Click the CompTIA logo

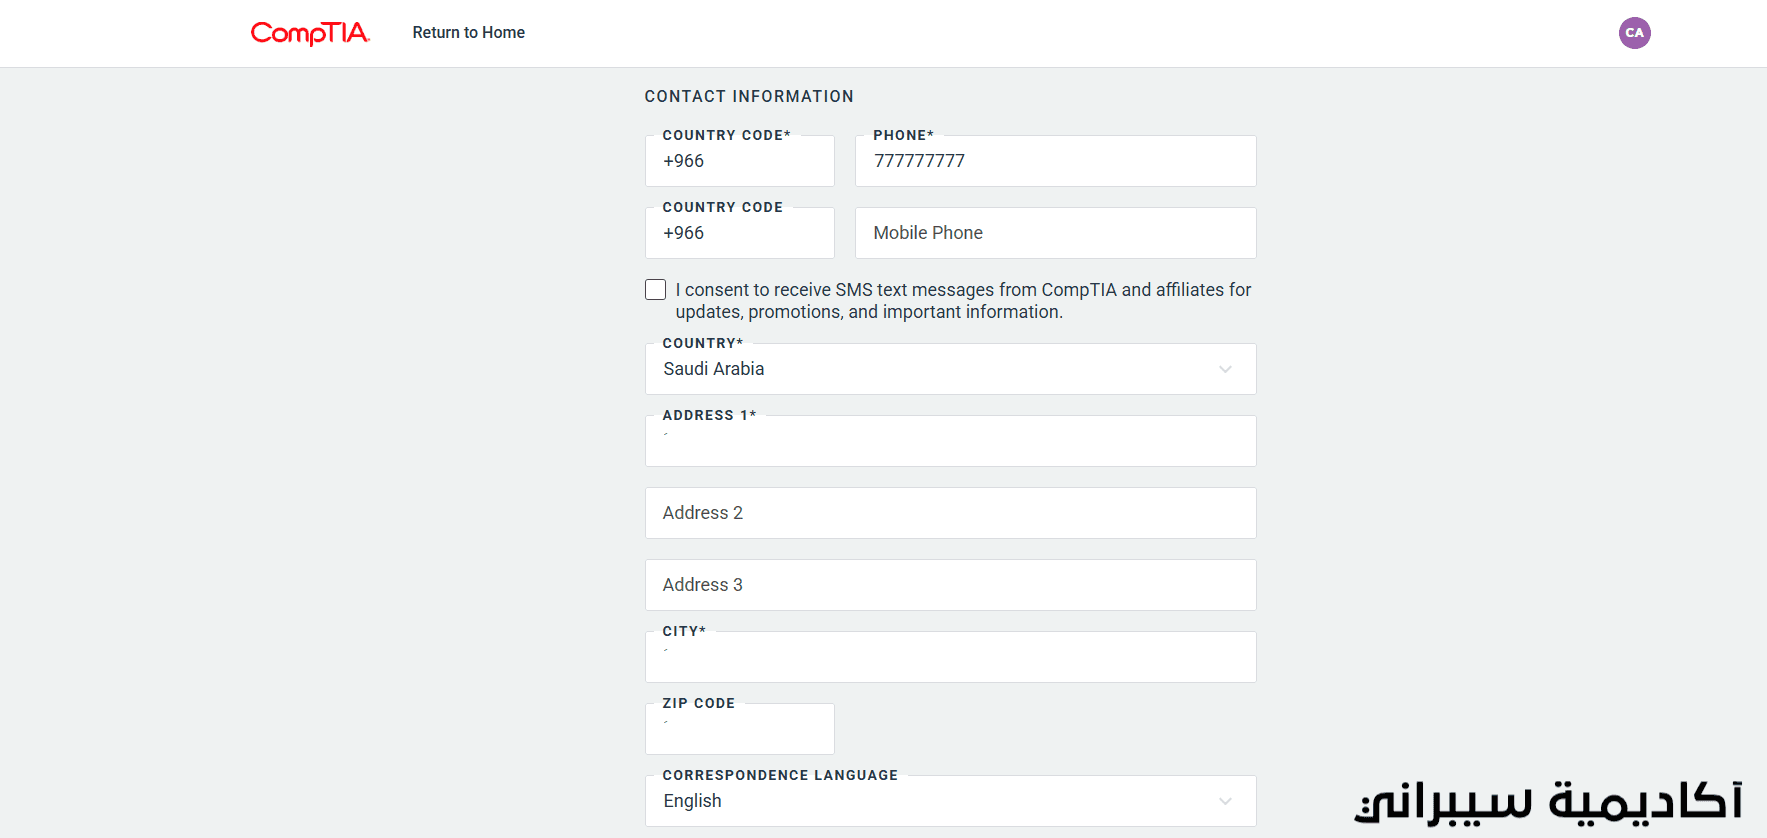(x=310, y=33)
